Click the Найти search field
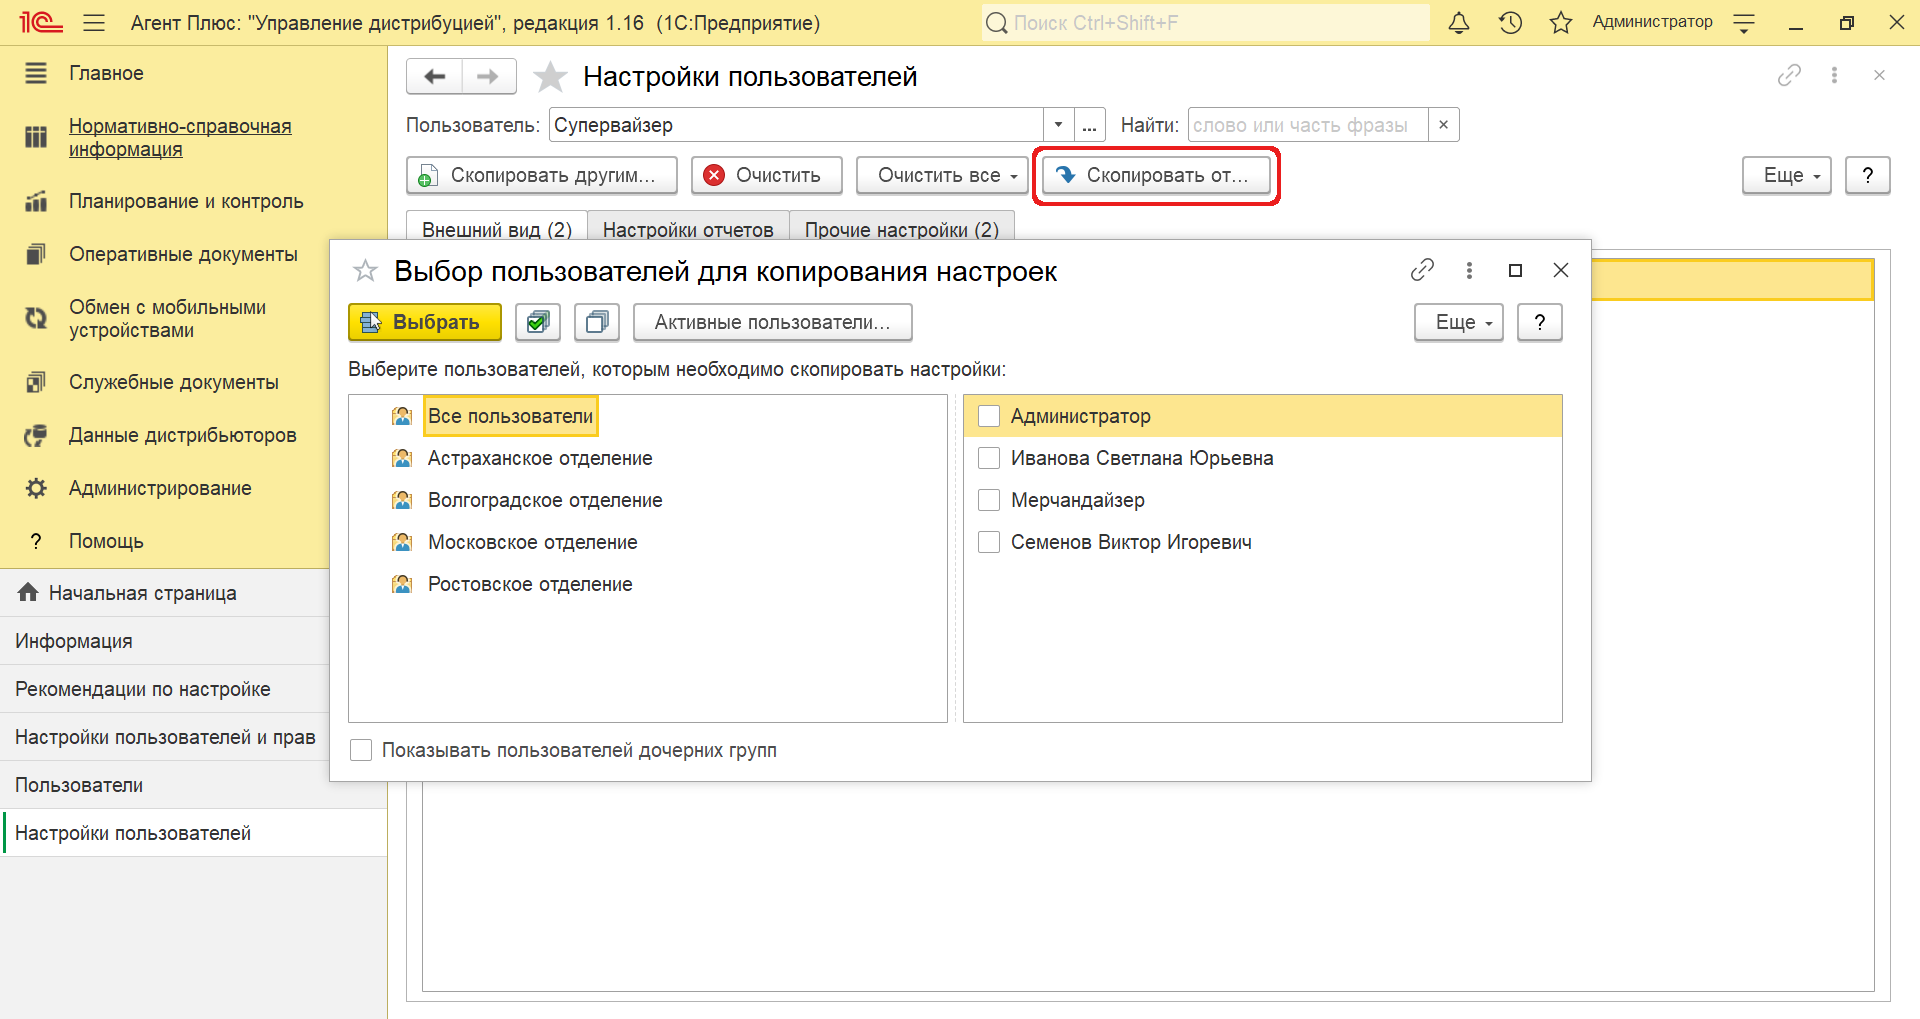 click(1308, 125)
